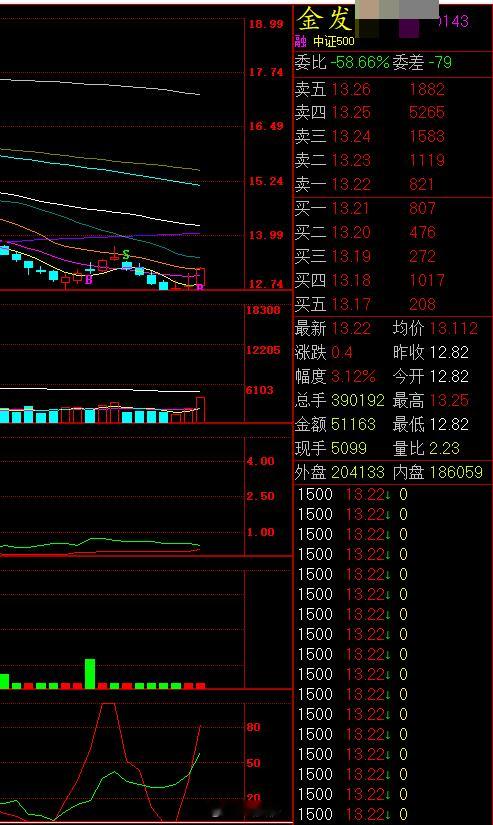Click the tallest green bar in the histogram pane

90,673
